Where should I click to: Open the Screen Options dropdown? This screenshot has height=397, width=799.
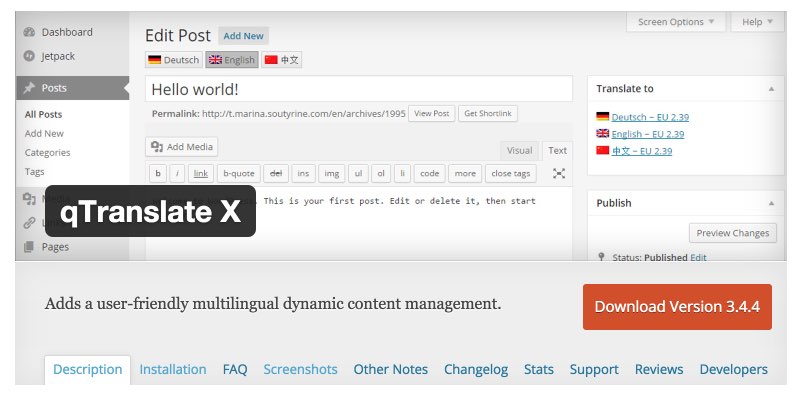(676, 22)
